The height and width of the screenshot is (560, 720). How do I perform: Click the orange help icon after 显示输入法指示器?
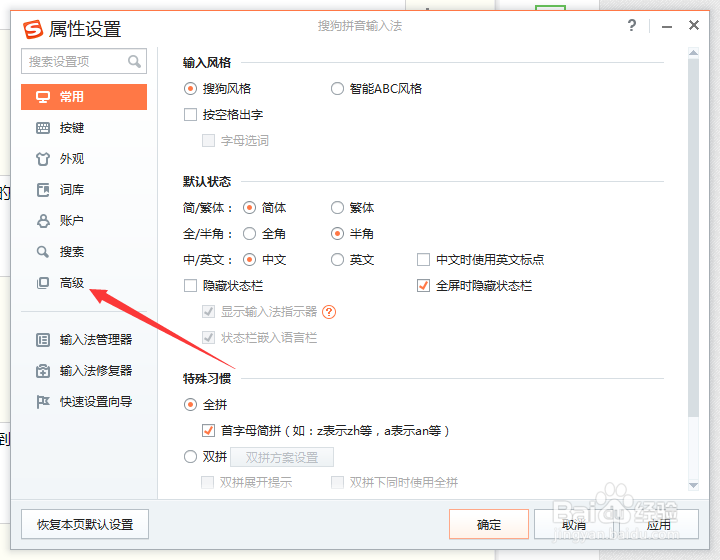[x=329, y=312]
